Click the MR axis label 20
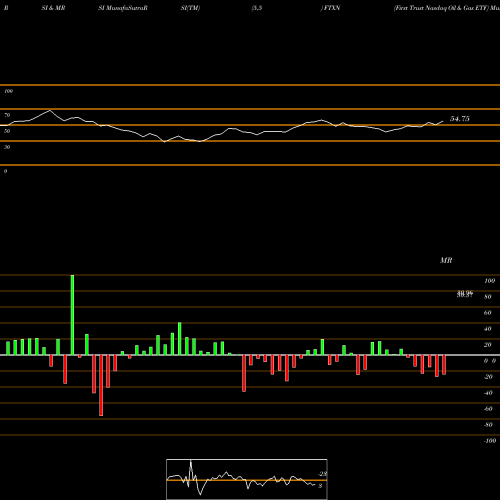Screen dimensions: 500x500 [488, 345]
